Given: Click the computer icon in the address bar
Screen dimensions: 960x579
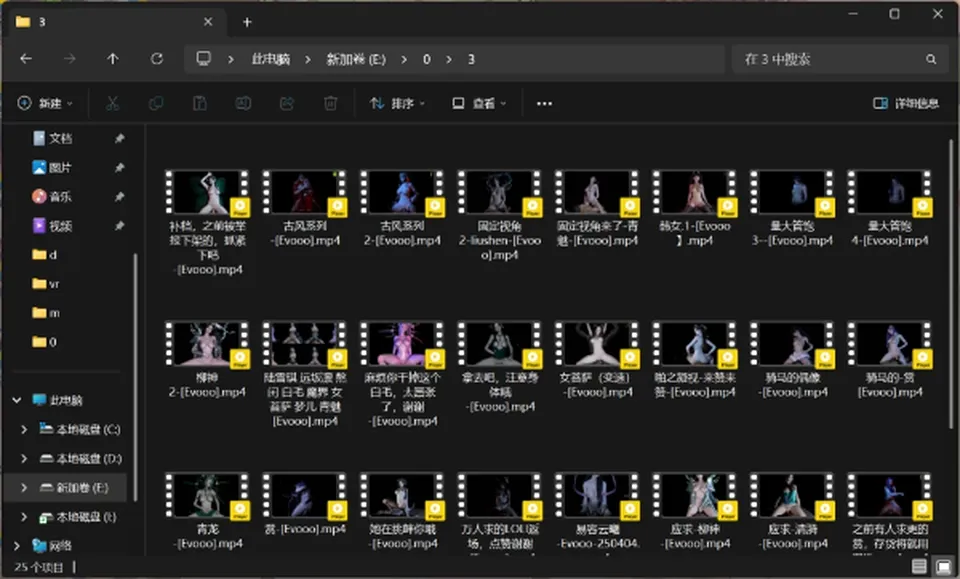Looking at the screenshot, I should (203, 59).
